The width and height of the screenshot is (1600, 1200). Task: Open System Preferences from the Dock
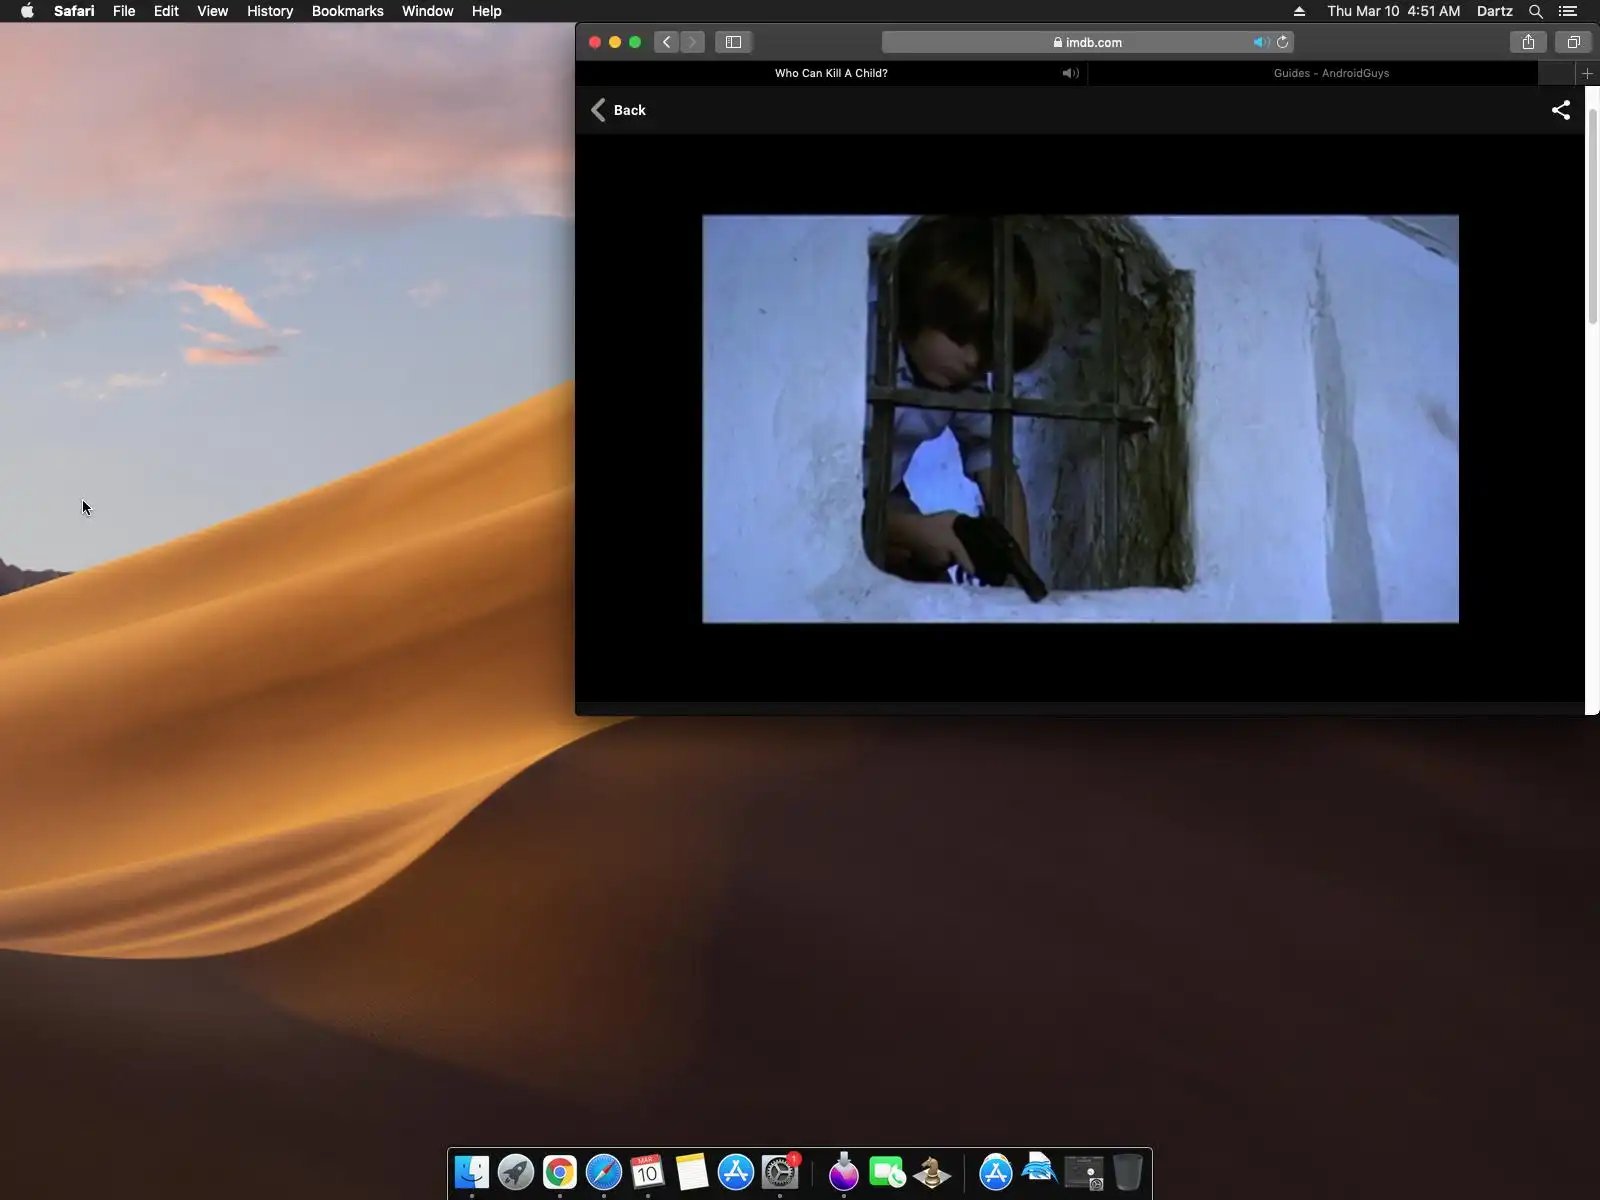tap(780, 1172)
